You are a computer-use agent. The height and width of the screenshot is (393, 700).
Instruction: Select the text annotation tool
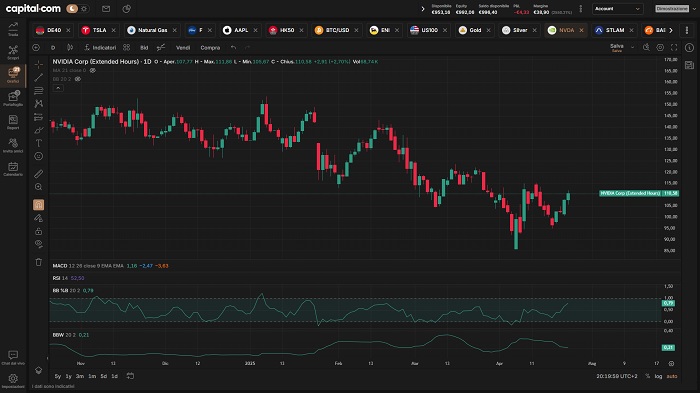click(x=39, y=143)
